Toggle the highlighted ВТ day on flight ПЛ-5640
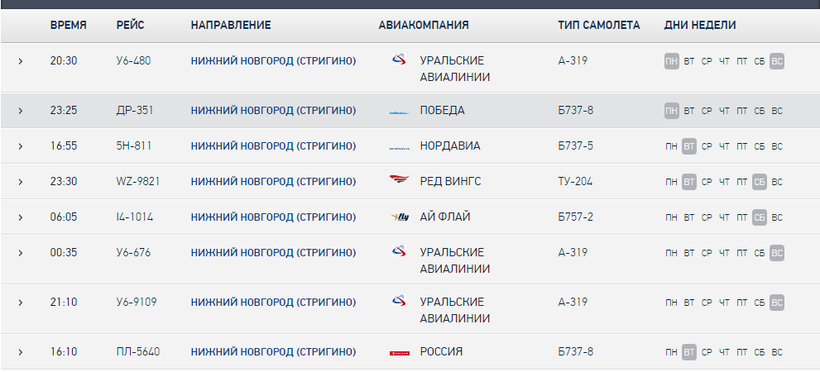The width and height of the screenshot is (820, 372). 689,352
